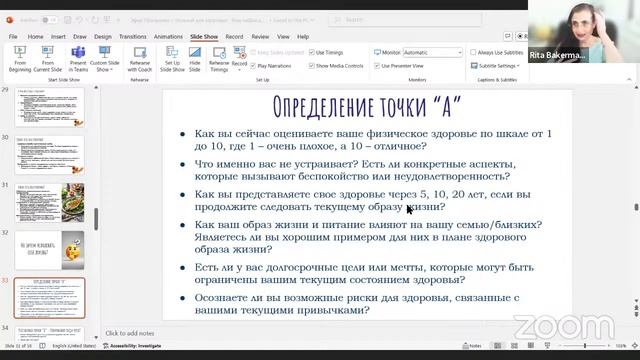This screenshot has height=360, width=640.
Task: Open the Draw tab
Action: [80, 36]
